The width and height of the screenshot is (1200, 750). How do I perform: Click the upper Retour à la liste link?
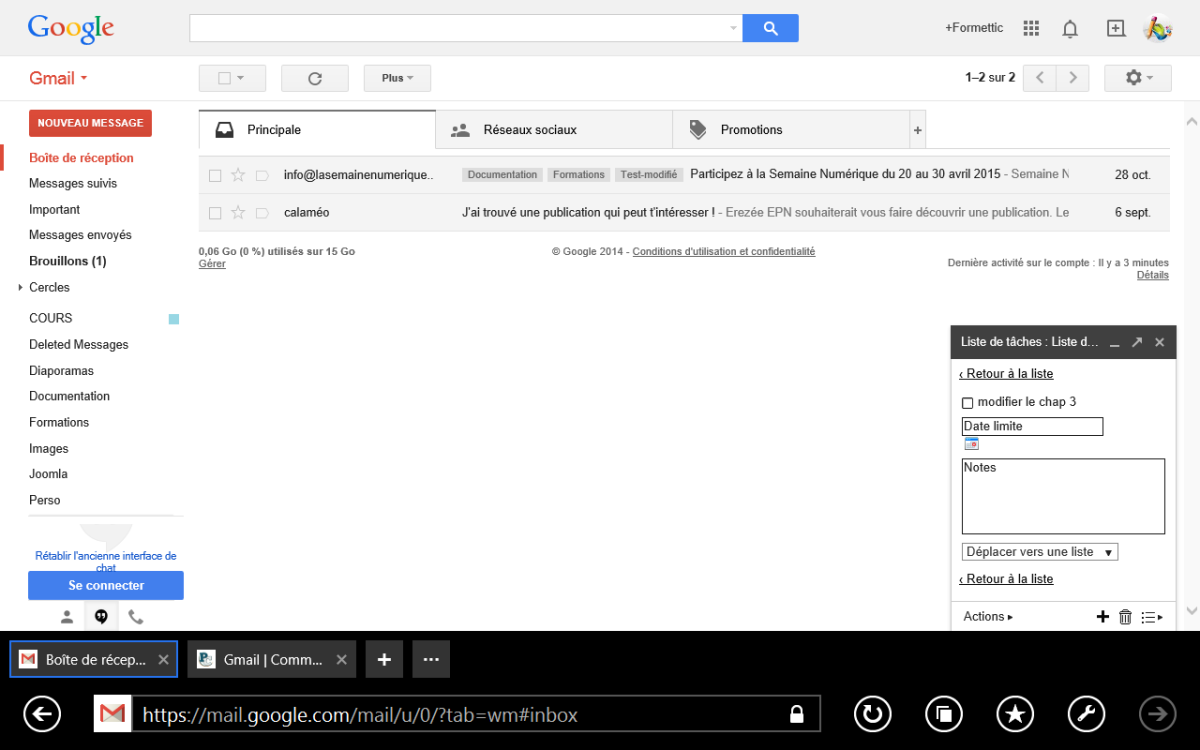click(1006, 374)
